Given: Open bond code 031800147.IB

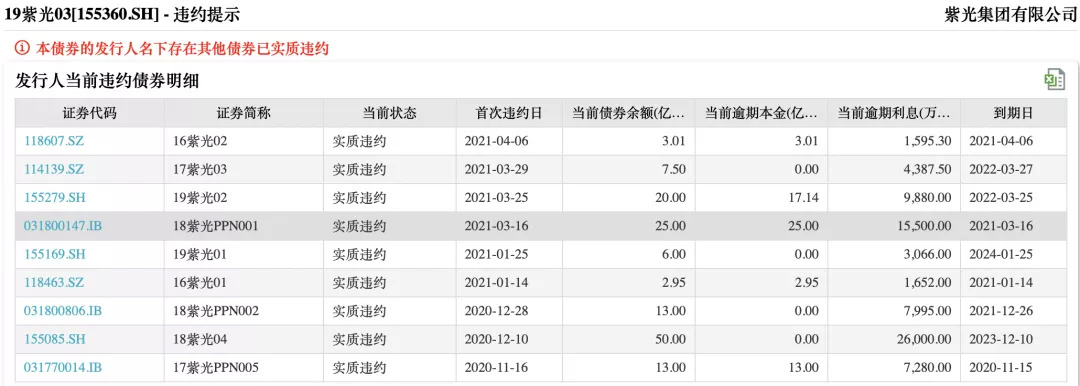Looking at the screenshot, I should point(63,225).
